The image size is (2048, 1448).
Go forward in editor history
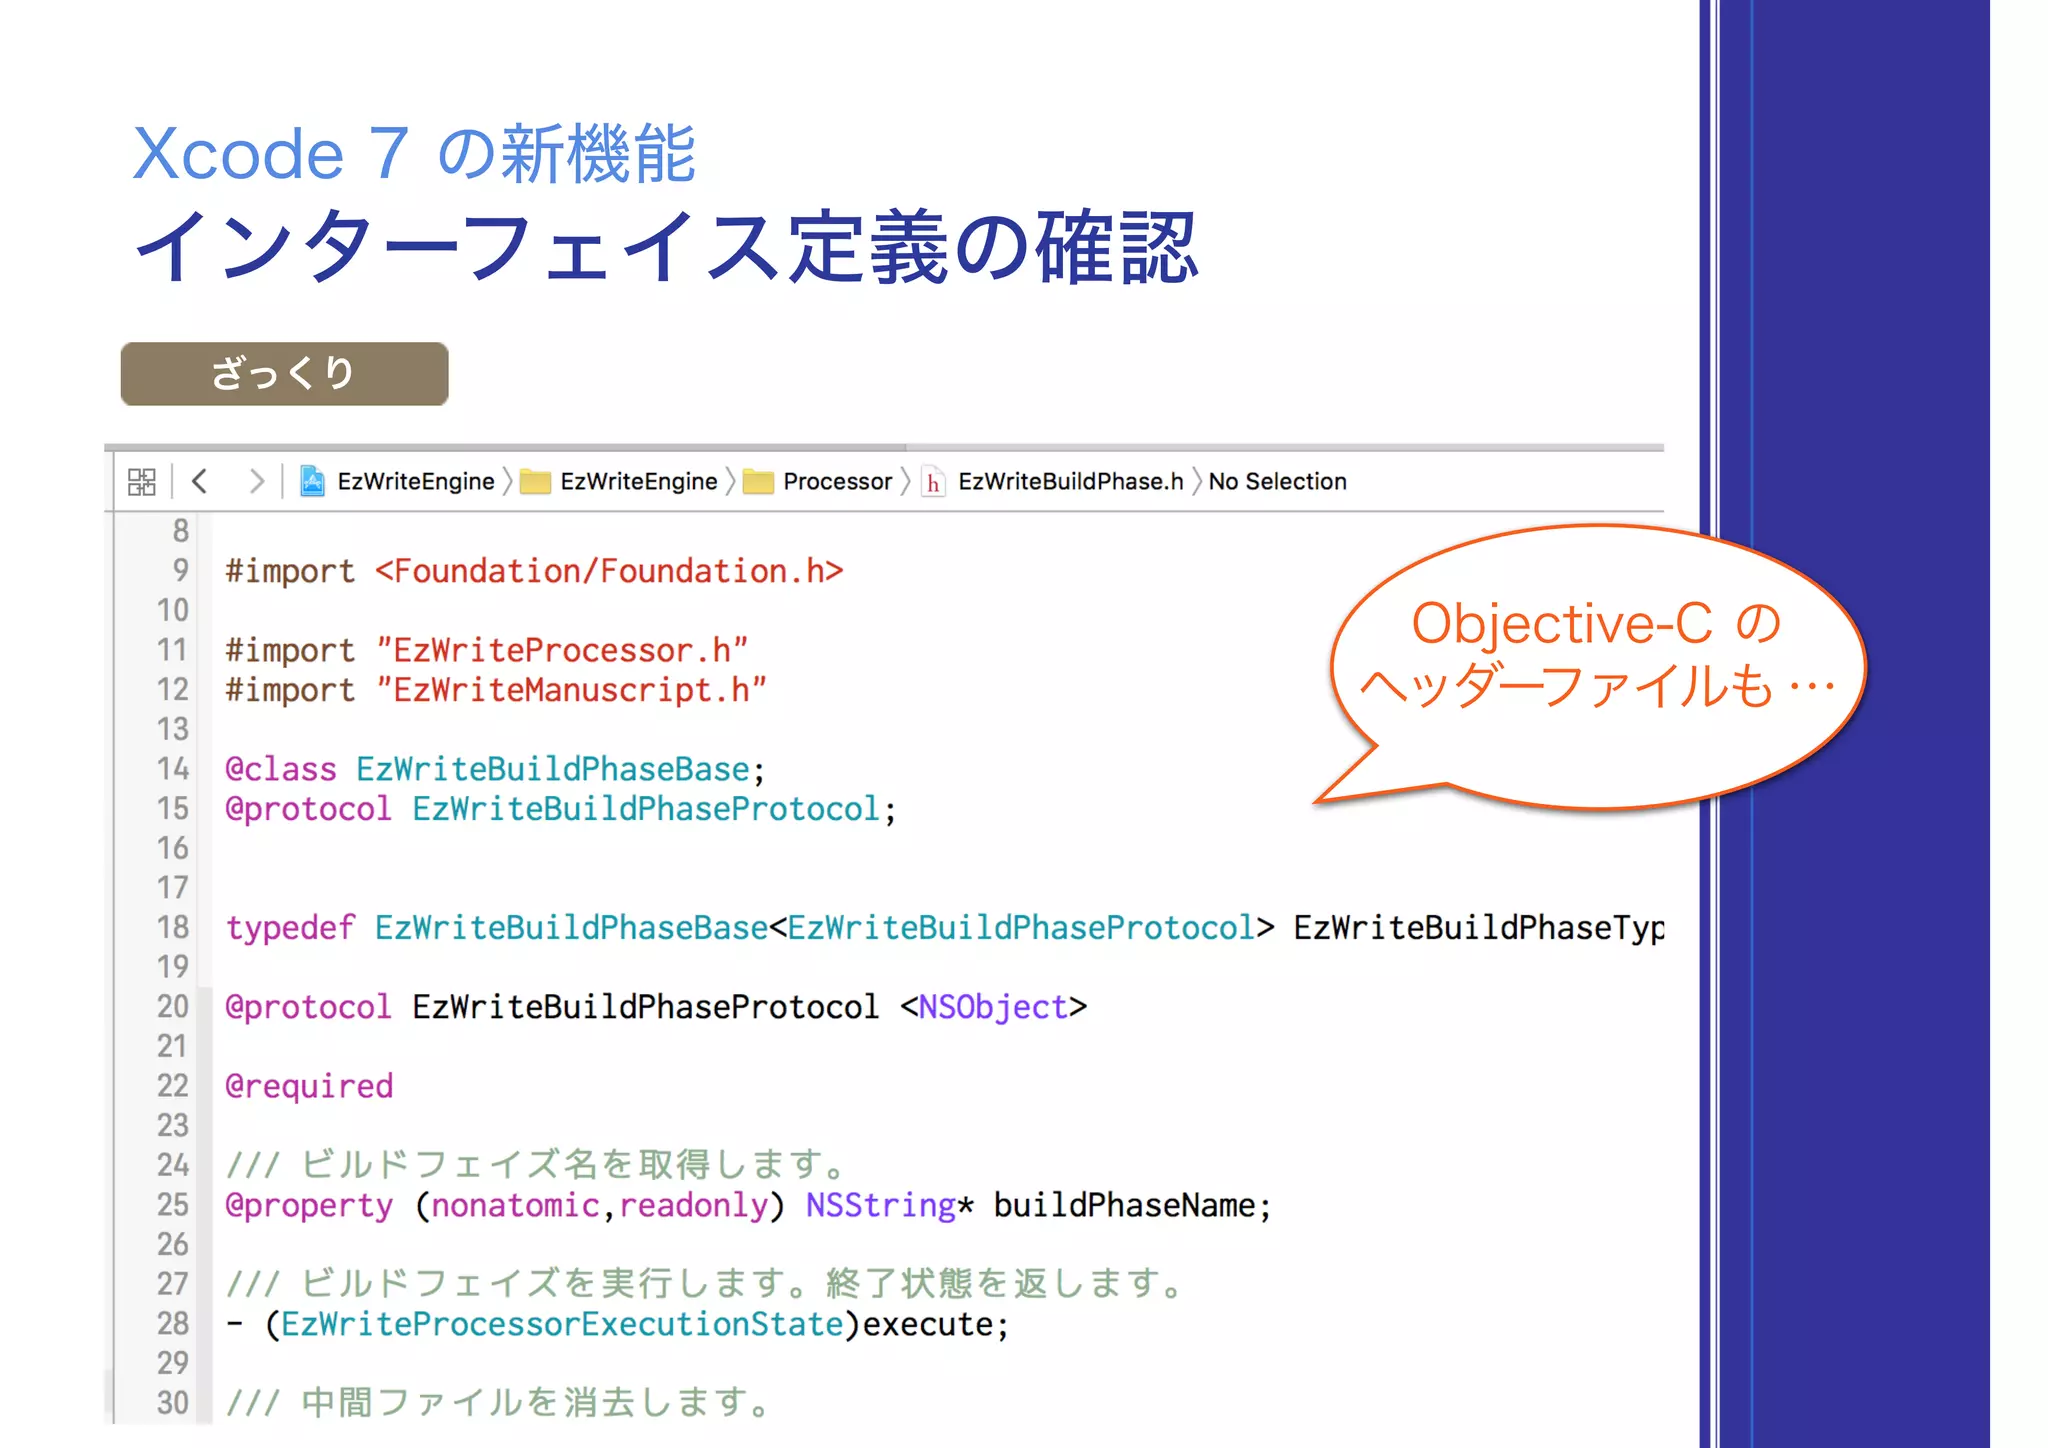coord(257,482)
